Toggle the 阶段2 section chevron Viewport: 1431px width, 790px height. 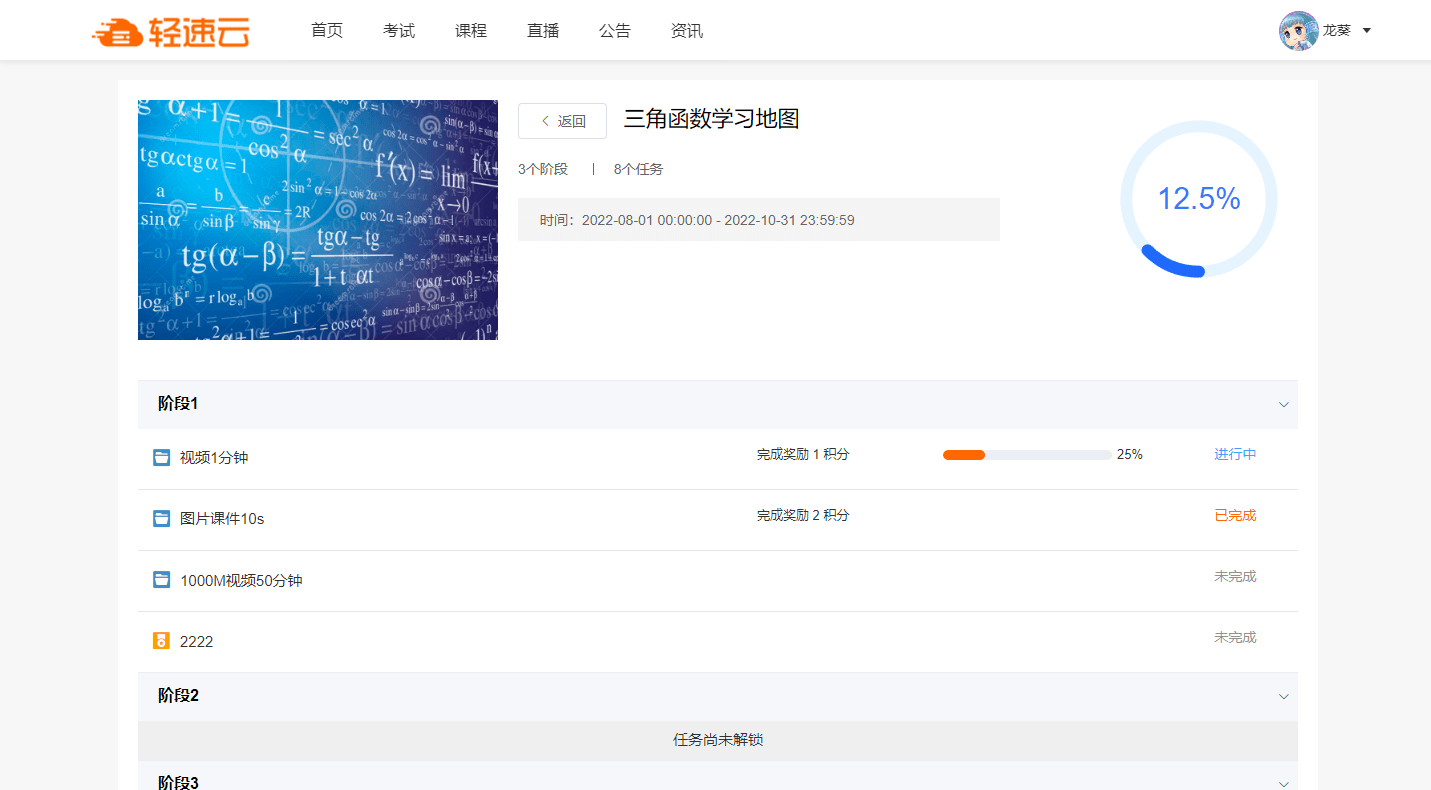tap(1284, 697)
